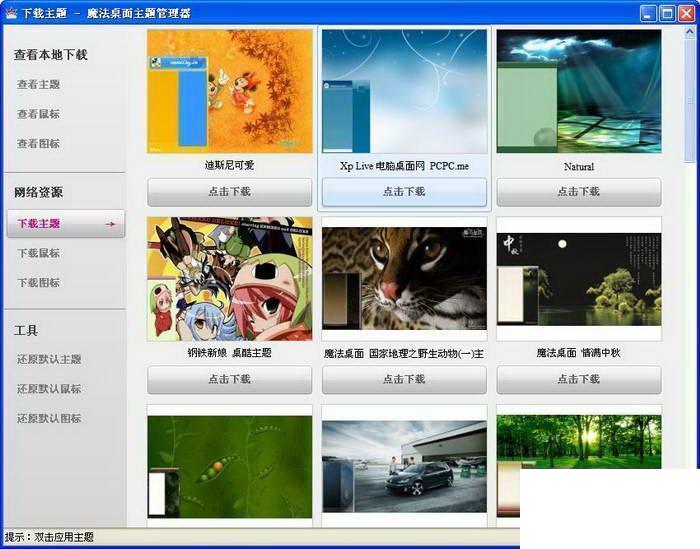The height and width of the screenshot is (549, 700).
Task: Download the 迪斯尼可爱 theme
Action: [x=229, y=192]
